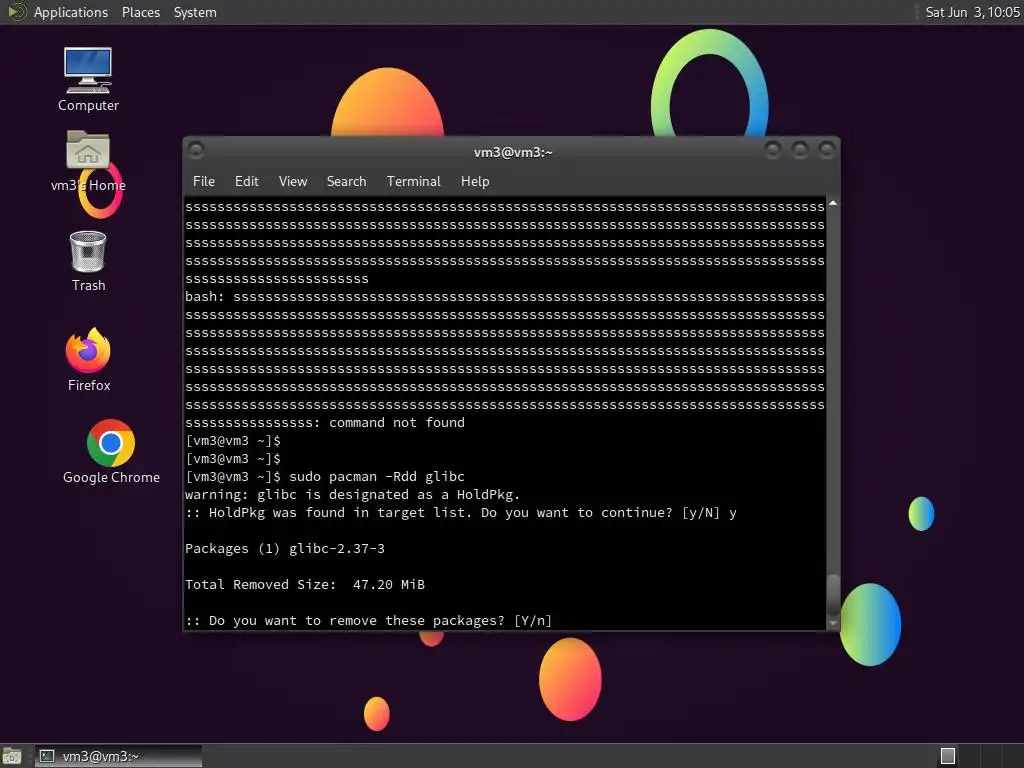Minimize the vm3@vm3 terminal window
Image resolution: width=1024 pixels, height=768 pixels.
pyautogui.click(x=773, y=150)
